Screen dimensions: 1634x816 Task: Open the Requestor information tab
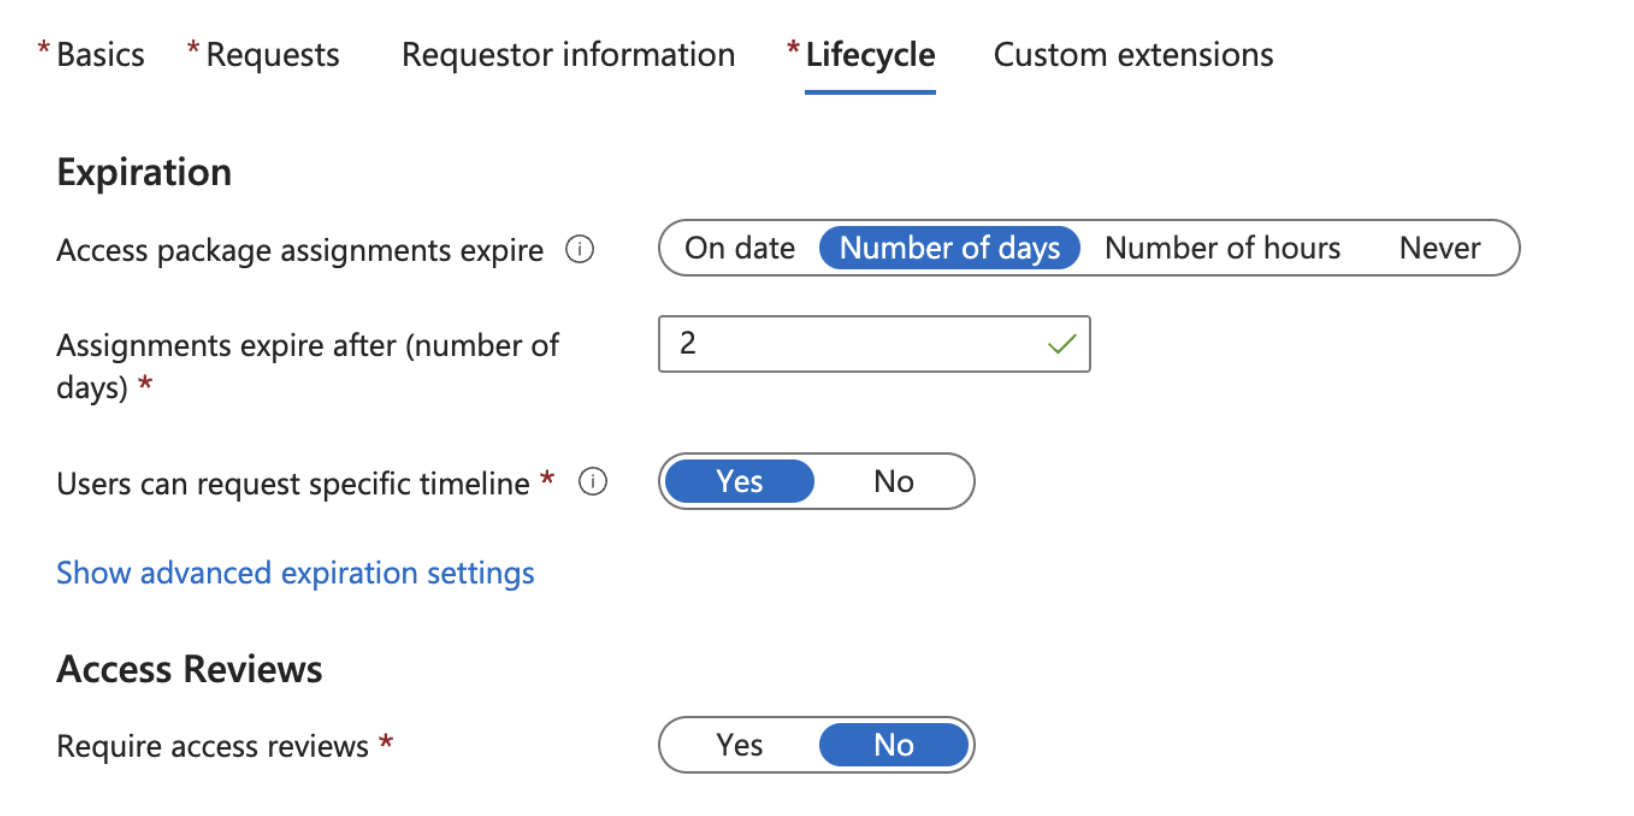pyautogui.click(x=567, y=54)
